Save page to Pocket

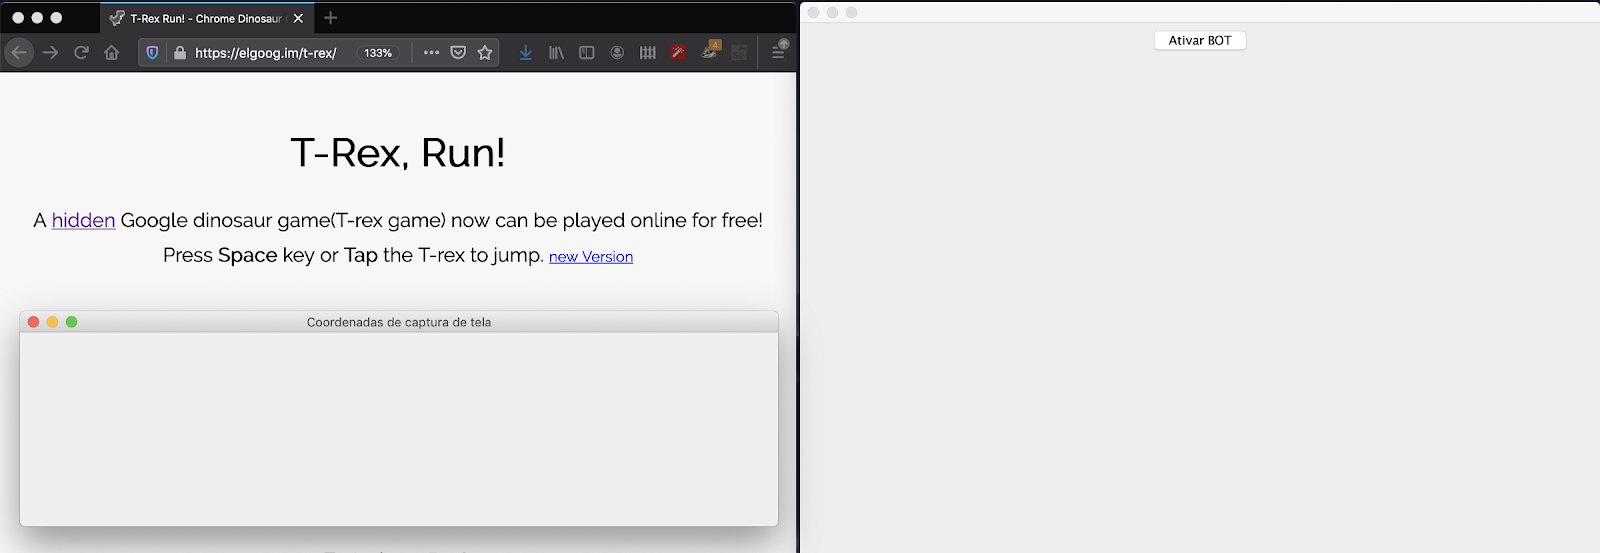[x=458, y=53]
